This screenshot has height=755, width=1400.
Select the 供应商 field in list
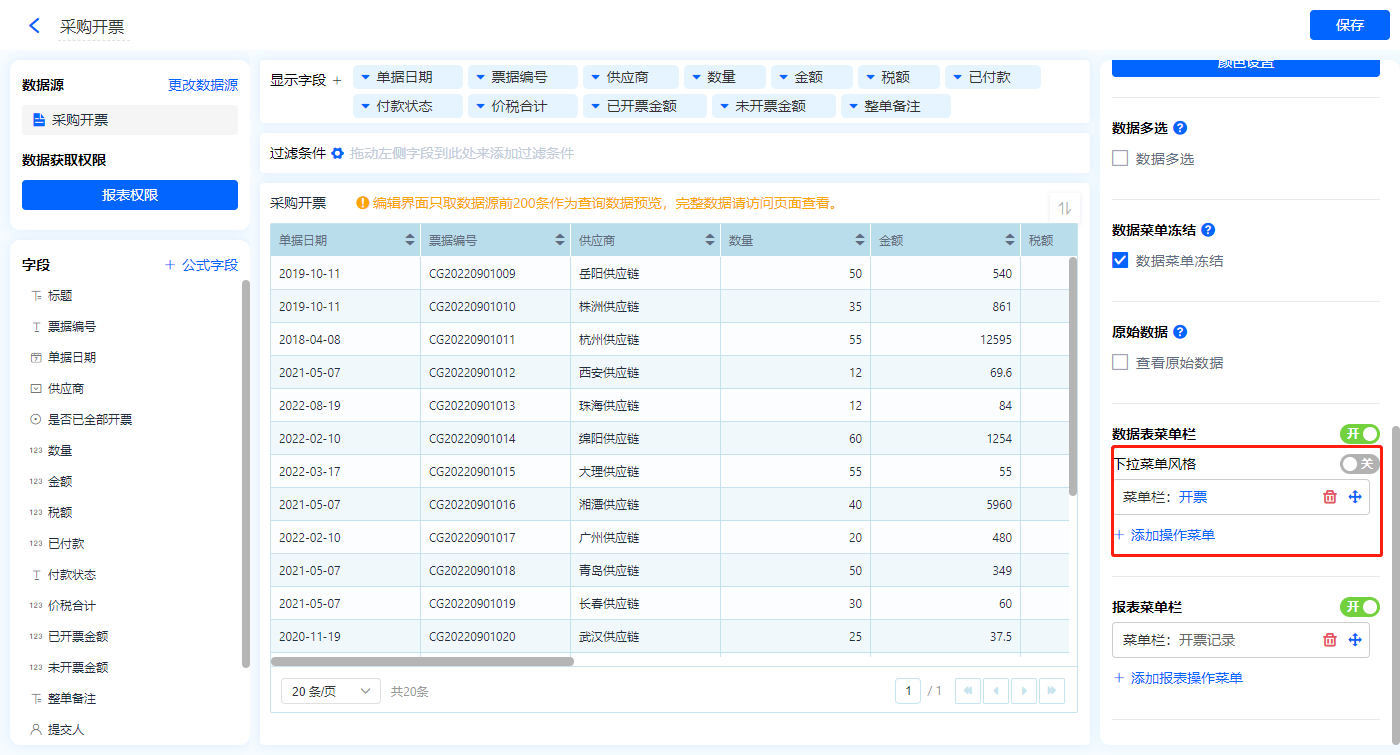66,388
